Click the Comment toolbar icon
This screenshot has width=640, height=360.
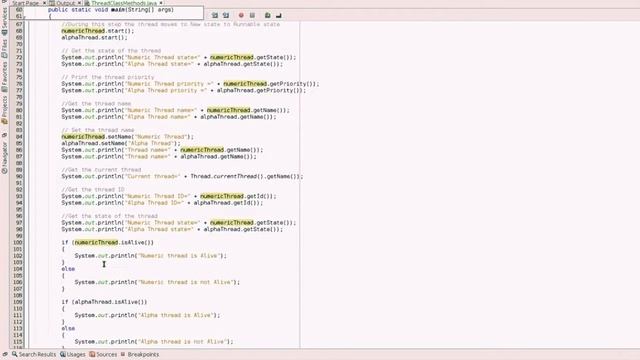(267, 16)
